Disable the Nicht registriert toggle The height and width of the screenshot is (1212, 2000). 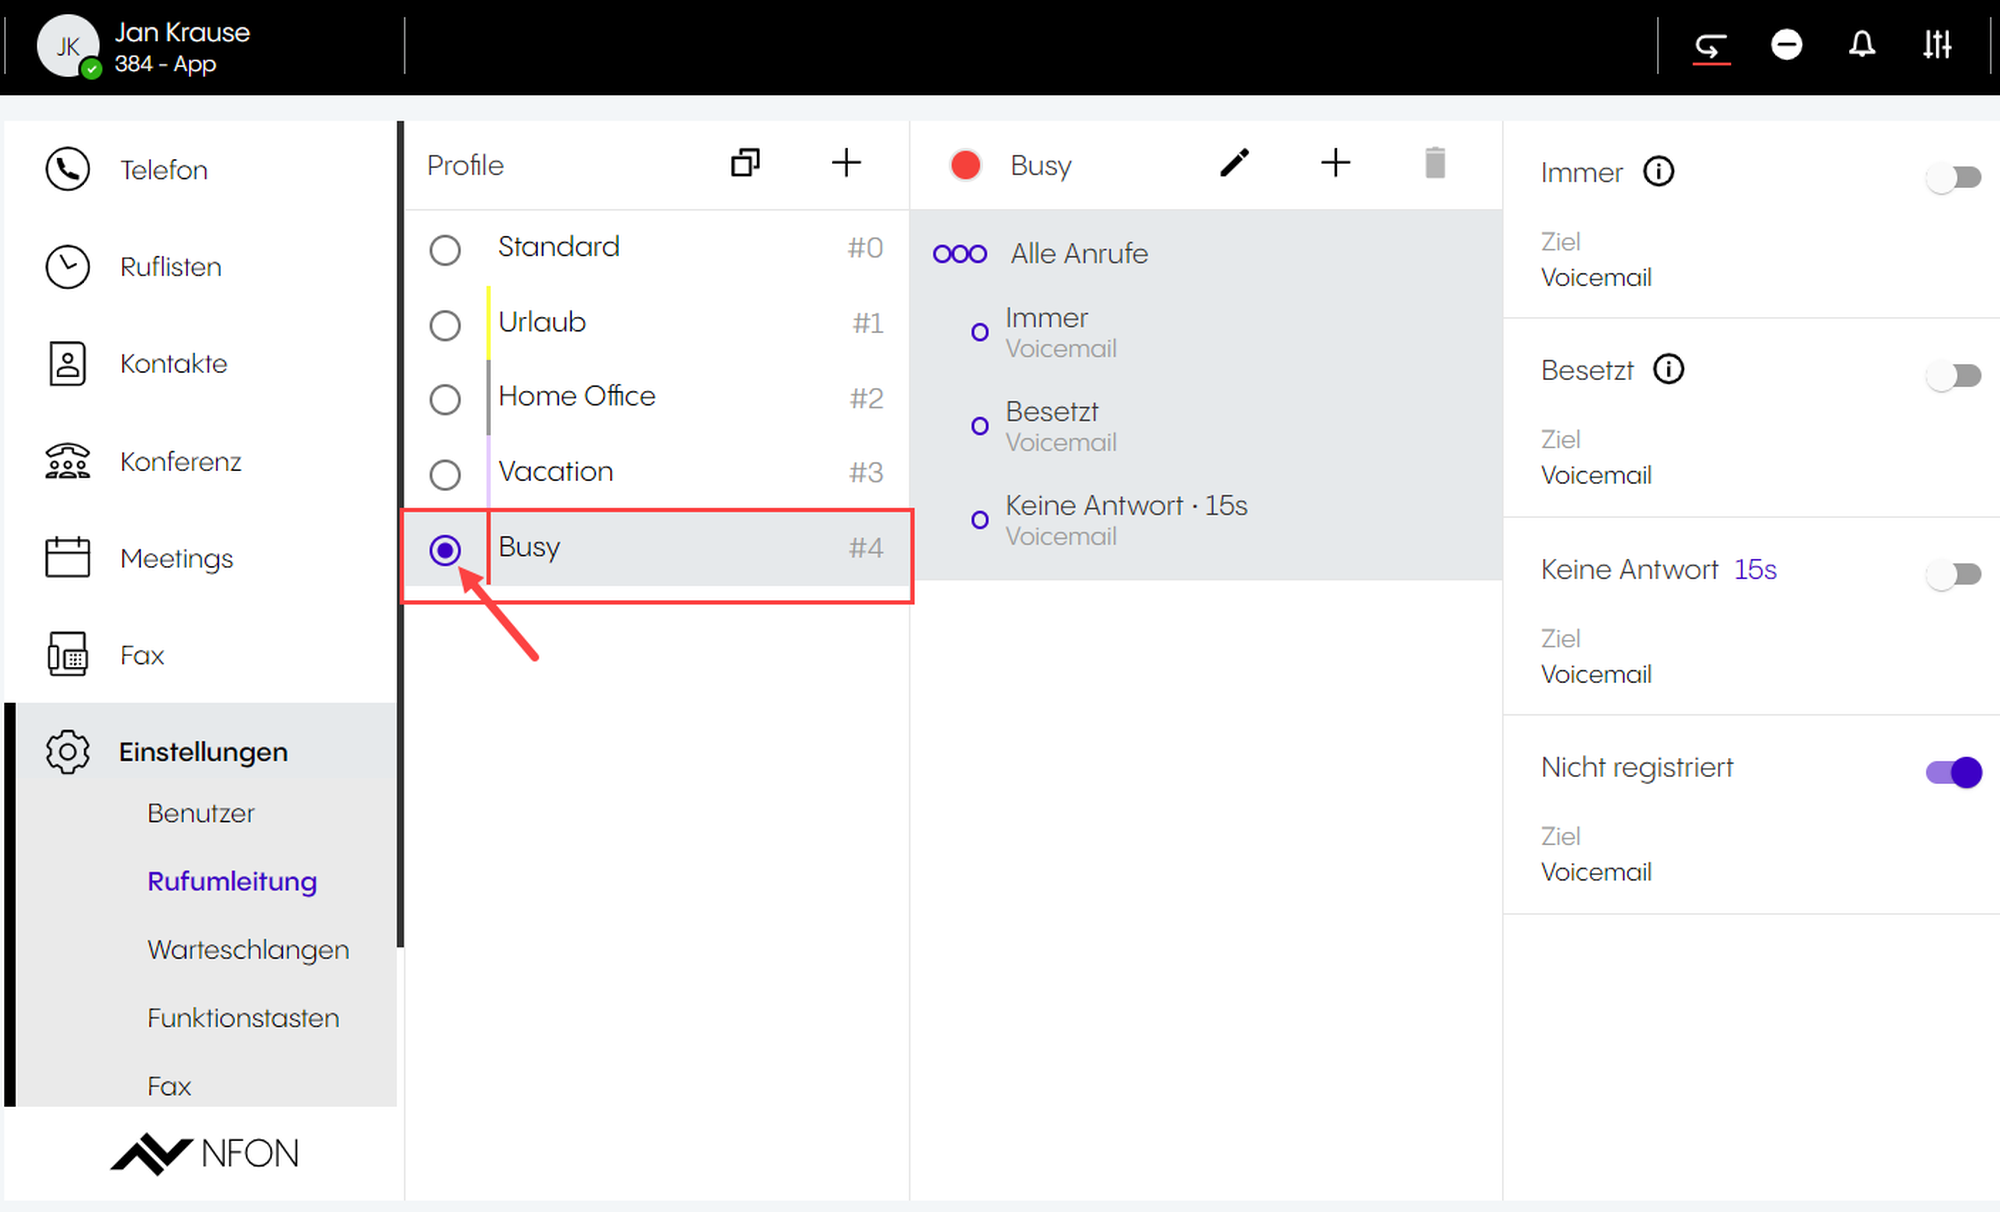[x=1953, y=772]
